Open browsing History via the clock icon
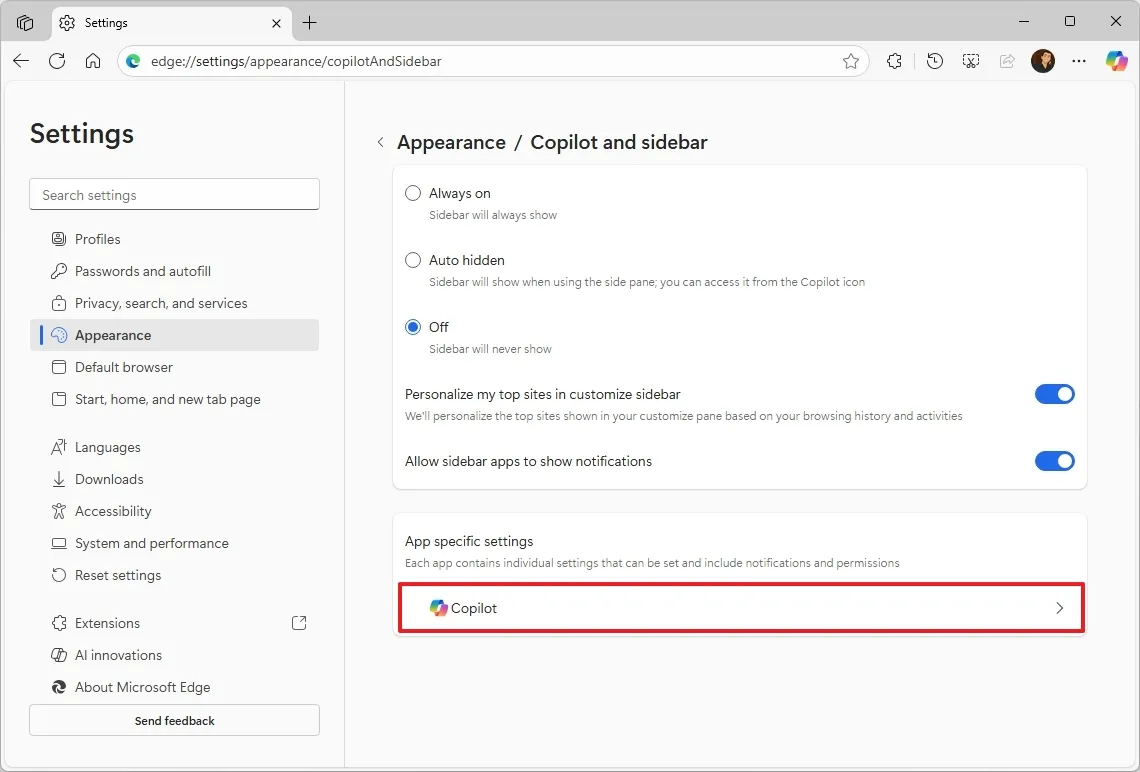1140x772 pixels. (x=934, y=61)
